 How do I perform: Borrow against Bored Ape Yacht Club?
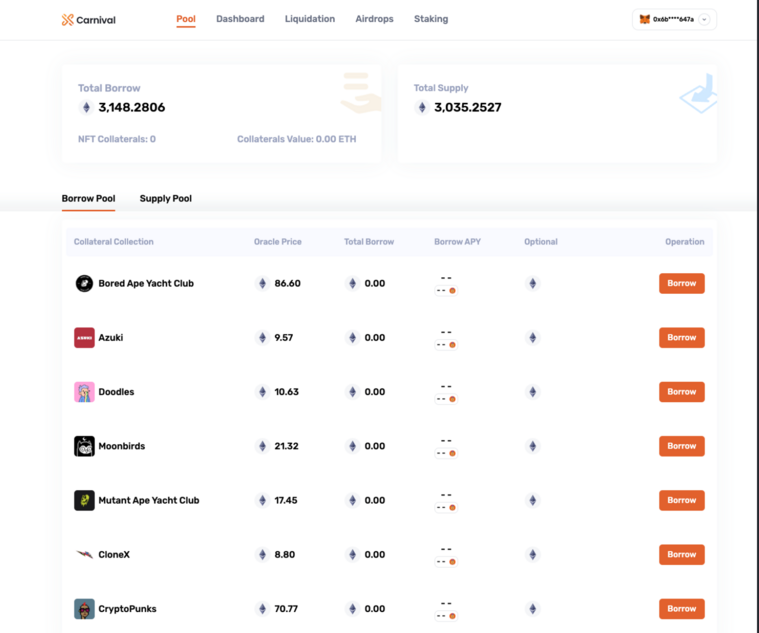[682, 283]
